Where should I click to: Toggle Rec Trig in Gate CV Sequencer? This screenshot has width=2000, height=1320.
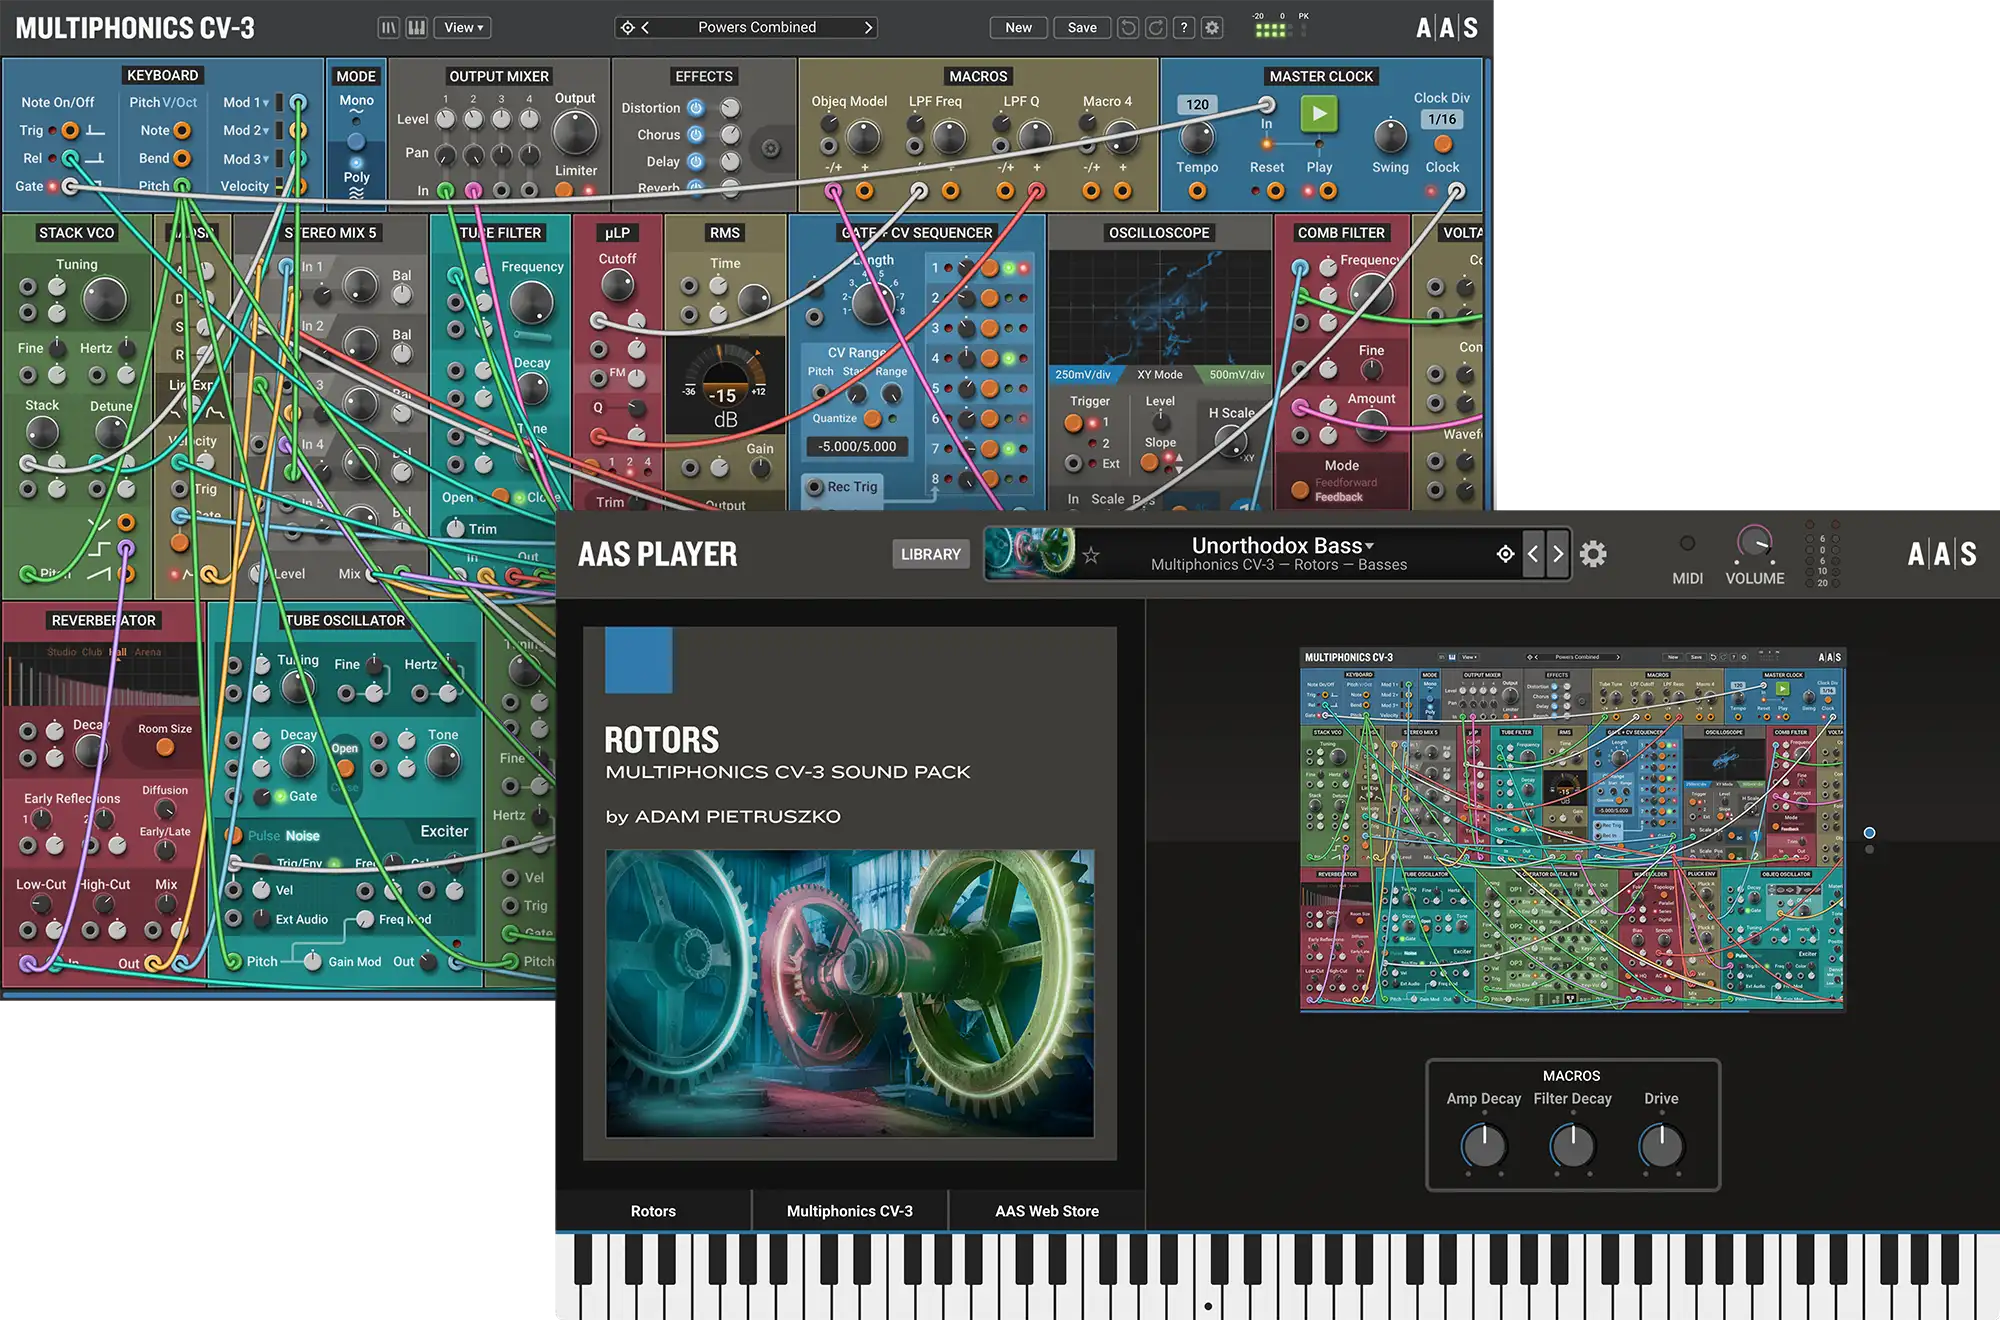(815, 487)
